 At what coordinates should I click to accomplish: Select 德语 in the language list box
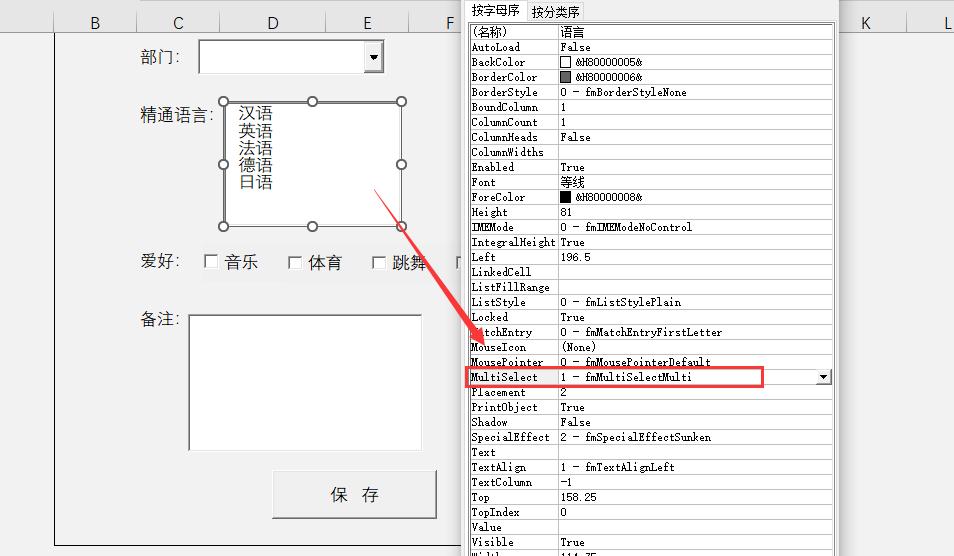tap(256, 165)
